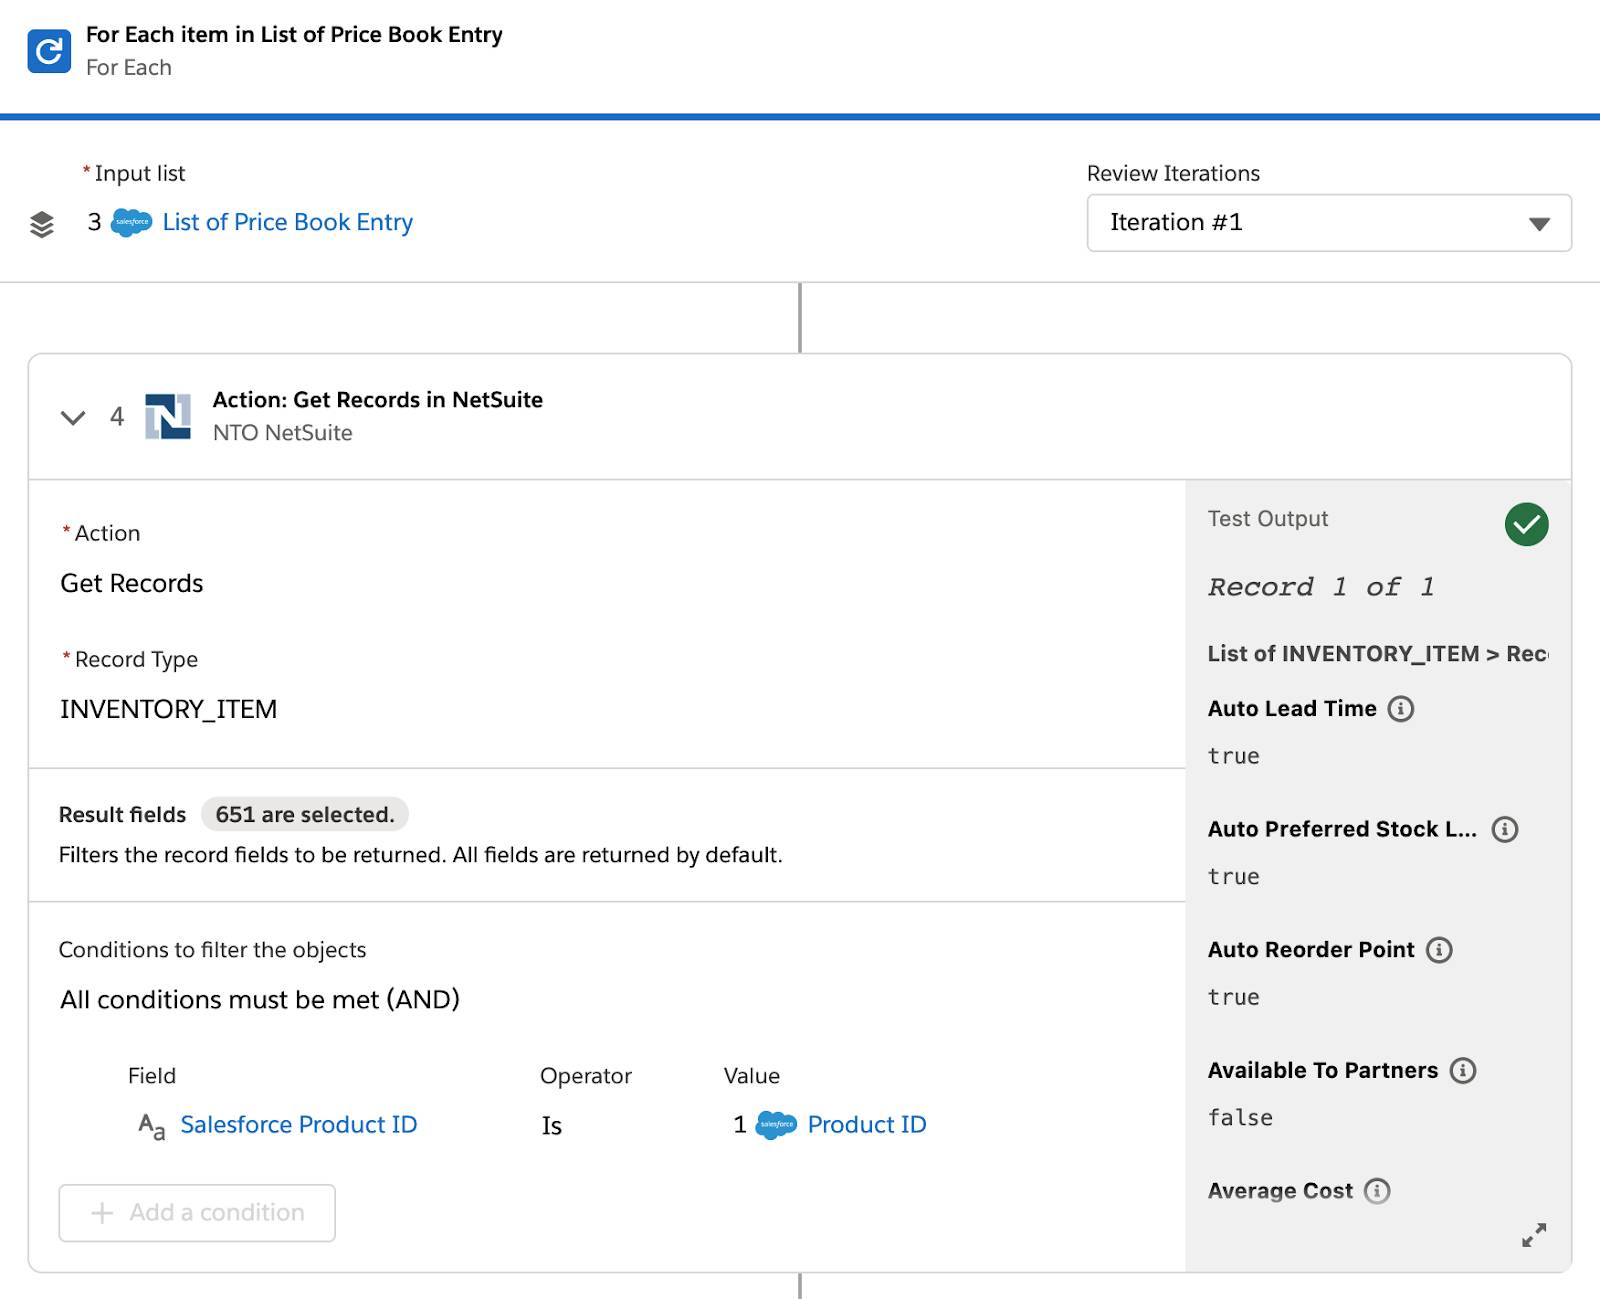This screenshot has width=1600, height=1299.
Task: Click the Test Output label
Action: [x=1268, y=519]
